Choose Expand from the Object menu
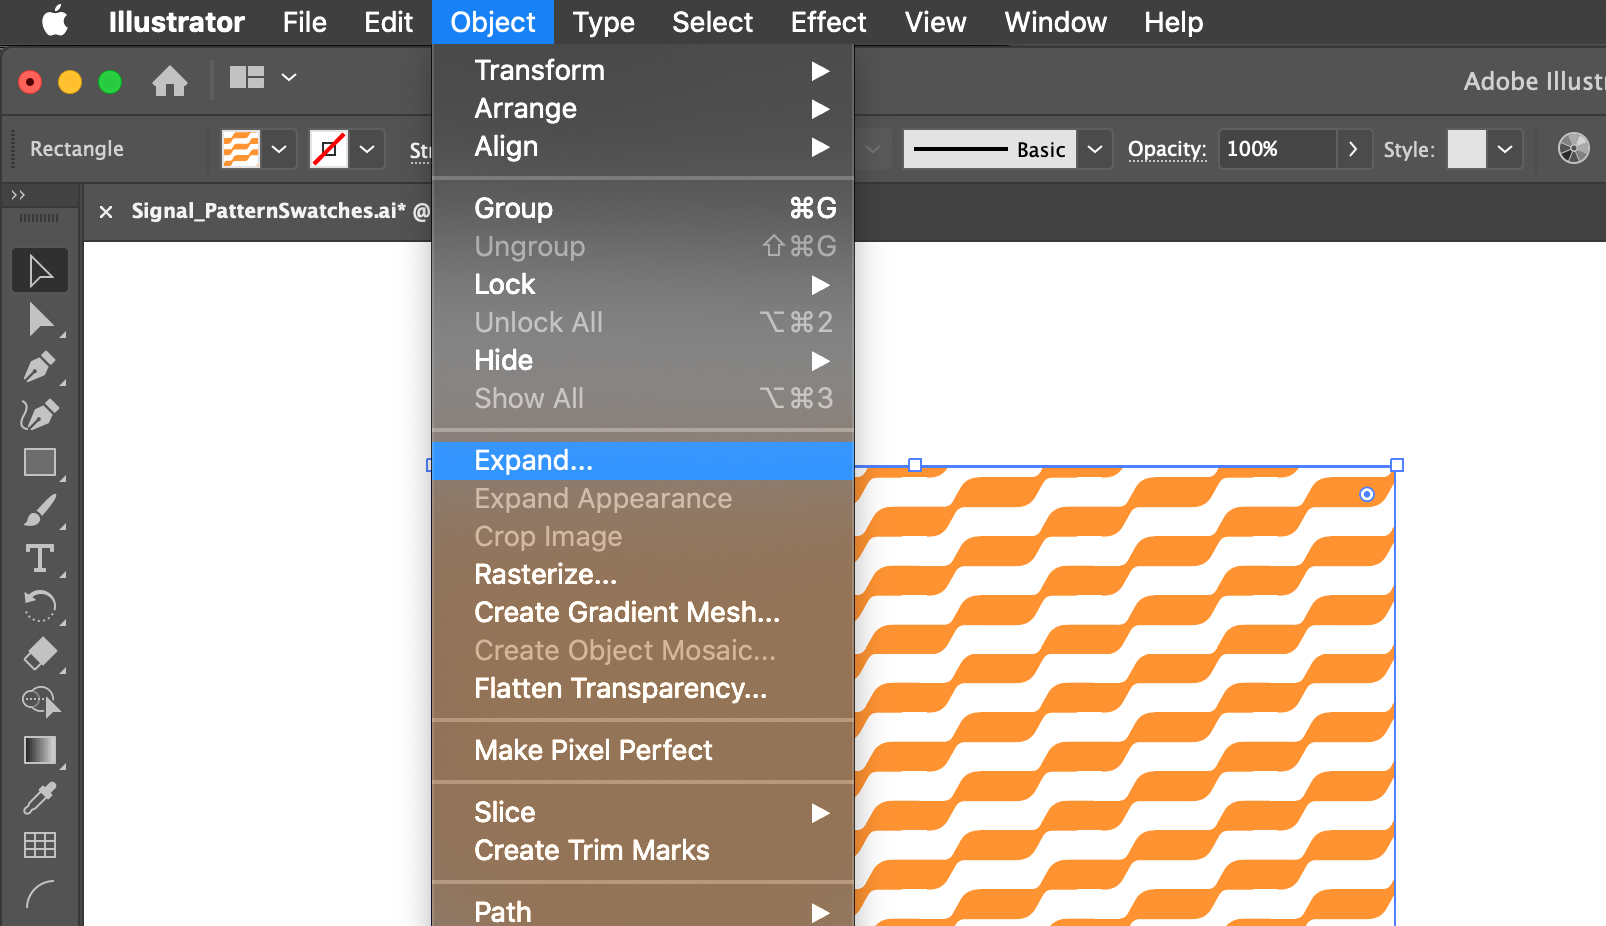Viewport: 1606px width, 926px height. click(x=533, y=460)
